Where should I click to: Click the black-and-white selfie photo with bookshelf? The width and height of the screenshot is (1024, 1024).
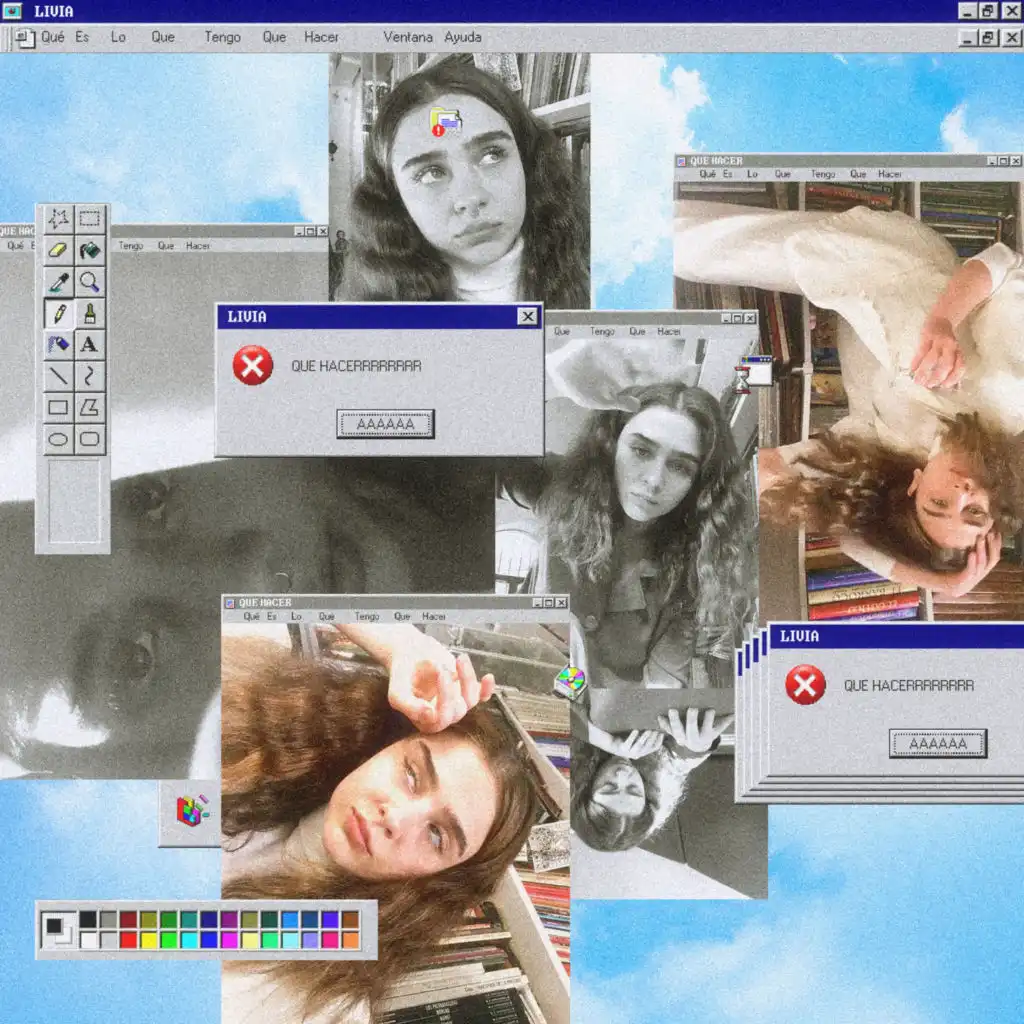pyautogui.click(x=460, y=176)
